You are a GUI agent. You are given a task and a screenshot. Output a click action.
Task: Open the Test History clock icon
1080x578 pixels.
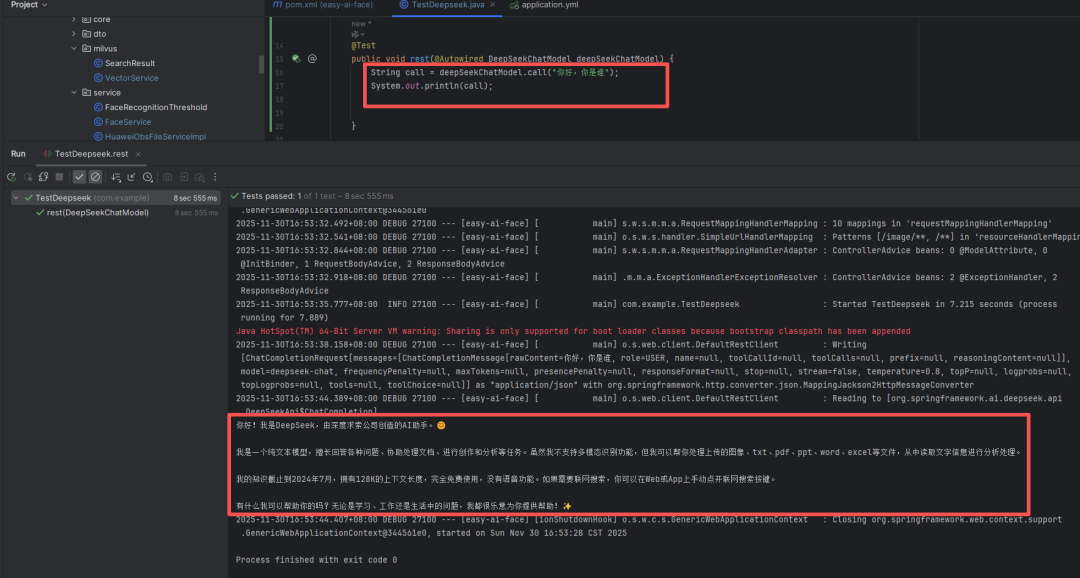pos(148,177)
